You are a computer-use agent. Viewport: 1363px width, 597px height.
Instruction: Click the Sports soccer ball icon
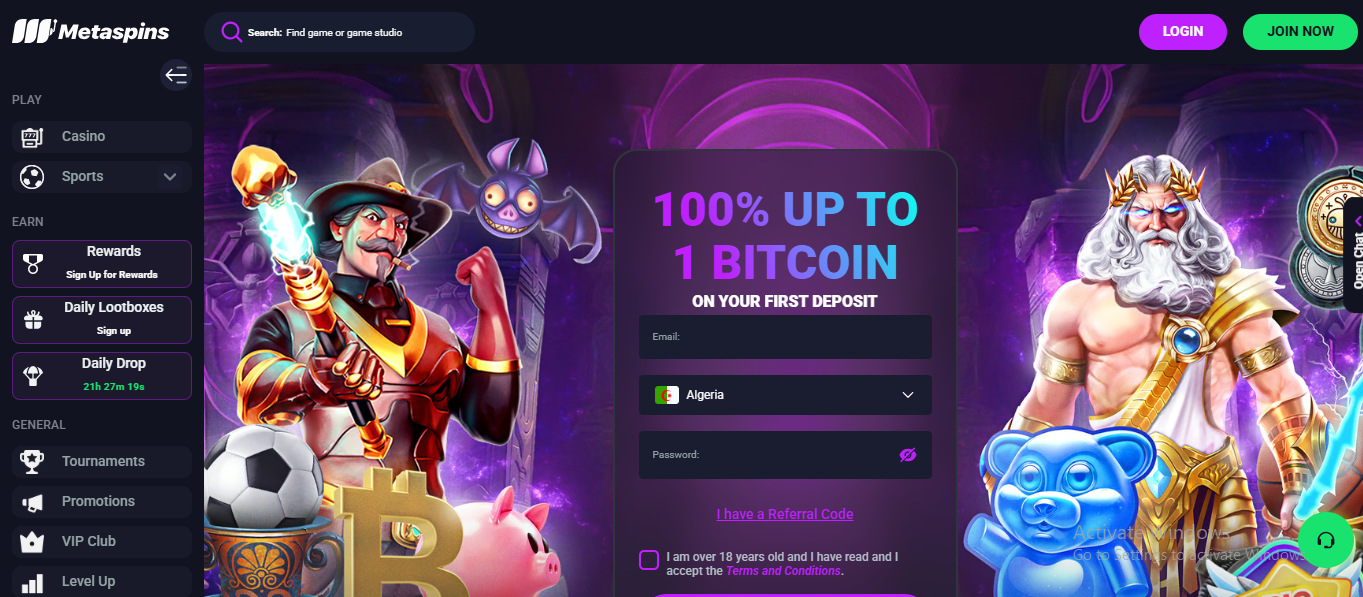pos(32,177)
